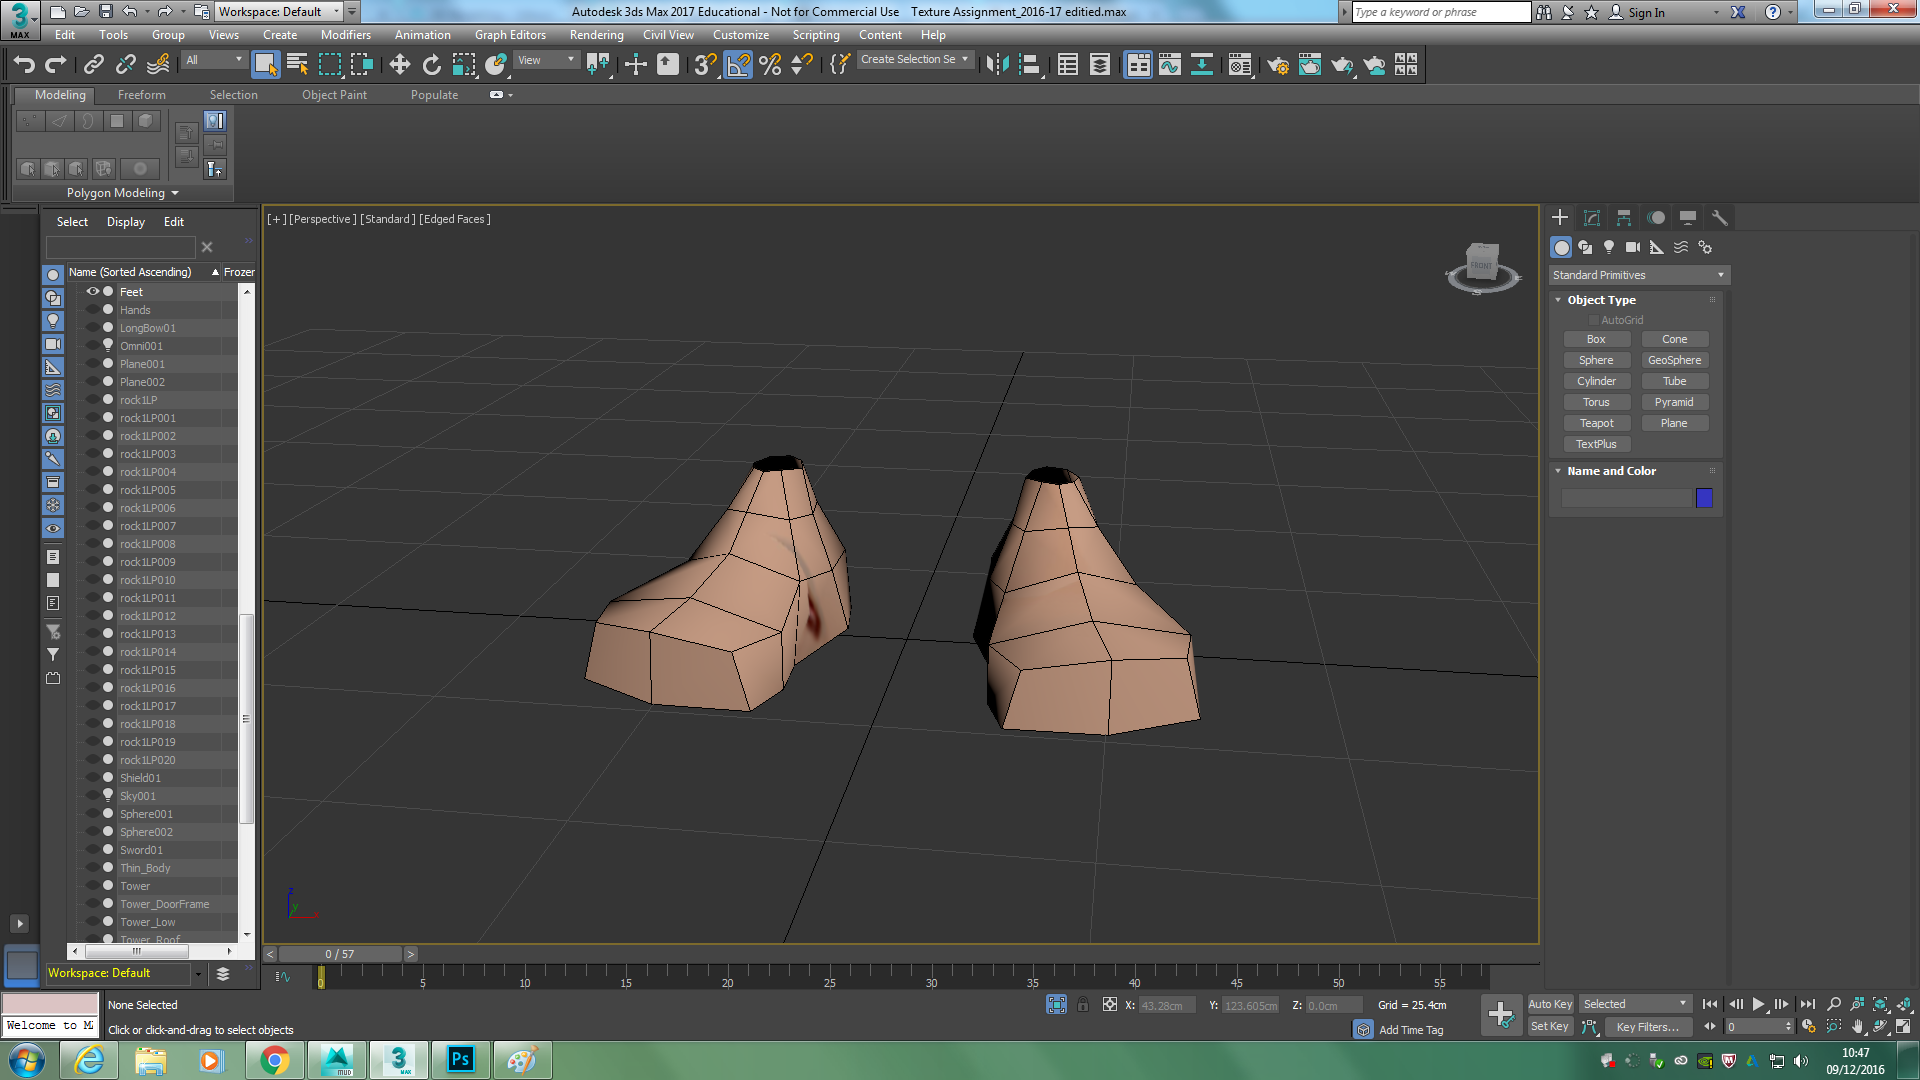Open Standard Primitives dropdown
This screenshot has height=1080, width=1920.
tap(1638, 275)
